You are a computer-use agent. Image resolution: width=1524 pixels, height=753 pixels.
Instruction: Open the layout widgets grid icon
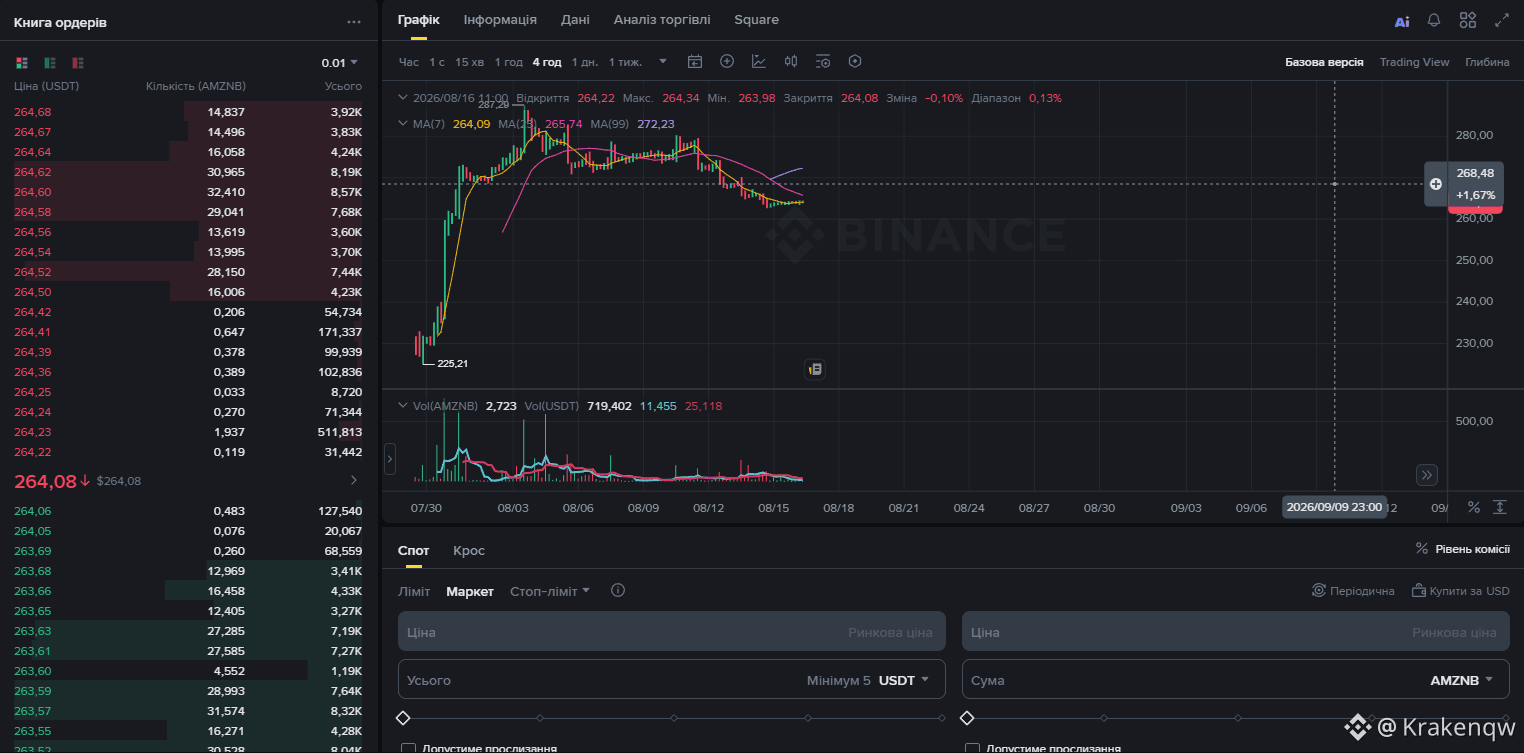click(1468, 20)
